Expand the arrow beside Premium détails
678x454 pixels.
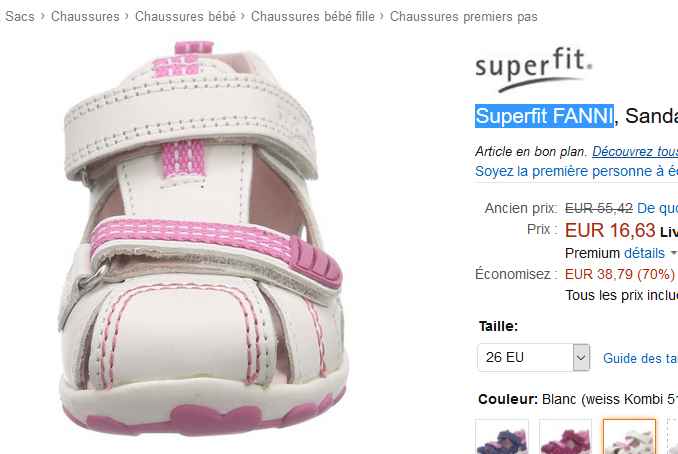[673, 253]
